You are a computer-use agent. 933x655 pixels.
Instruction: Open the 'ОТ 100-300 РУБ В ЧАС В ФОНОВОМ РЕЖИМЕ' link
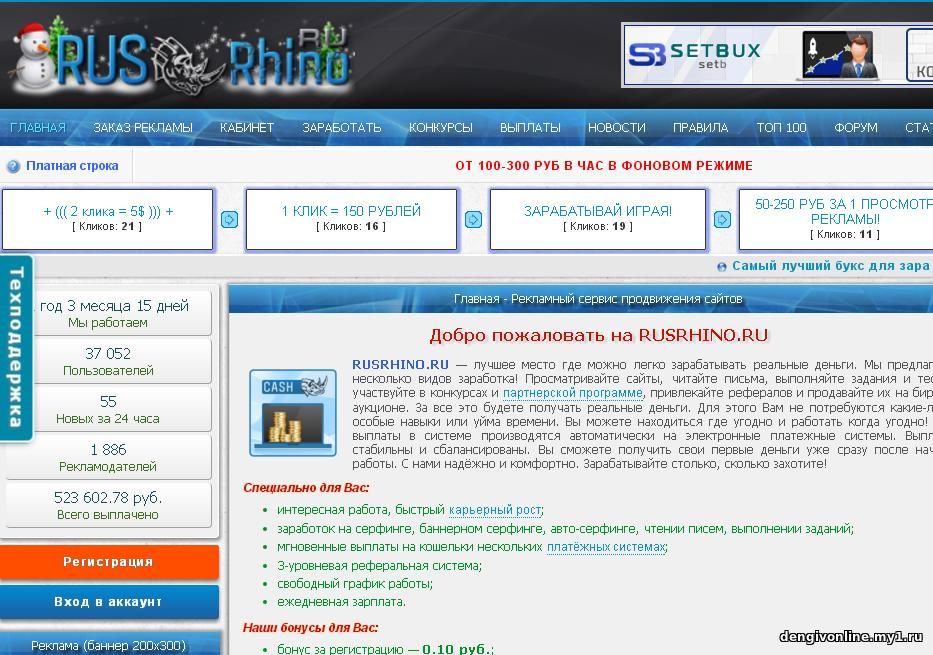pos(604,166)
